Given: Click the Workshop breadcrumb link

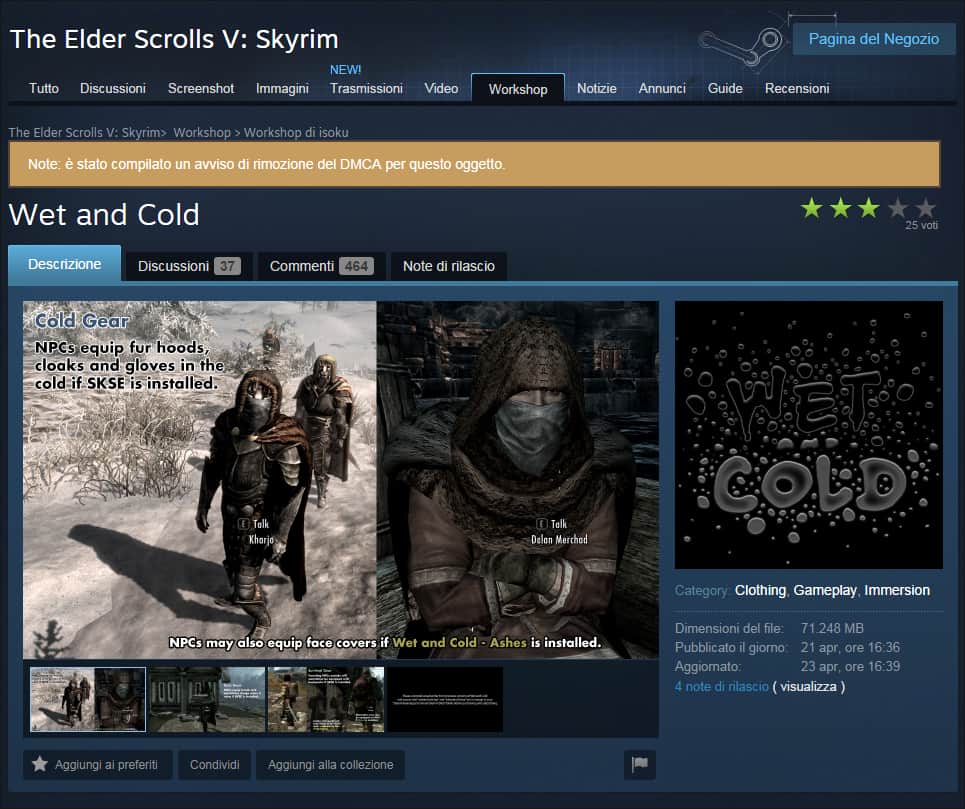Looking at the screenshot, I should point(202,132).
